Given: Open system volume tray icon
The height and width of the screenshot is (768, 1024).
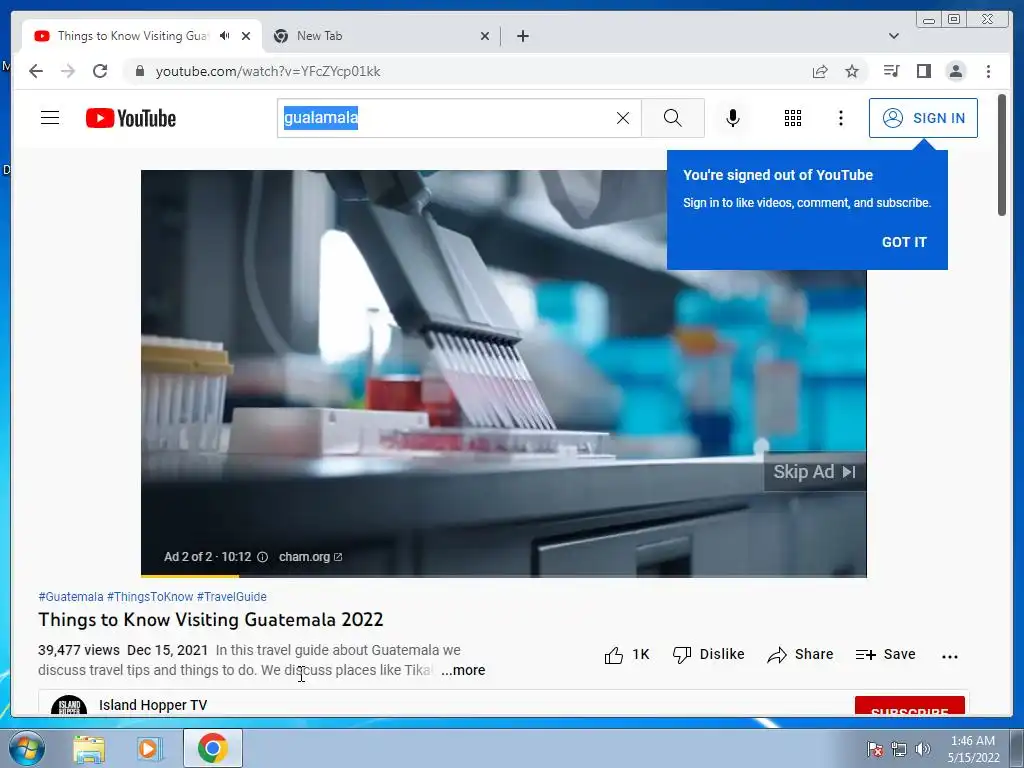Looking at the screenshot, I should [x=923, y=749].
